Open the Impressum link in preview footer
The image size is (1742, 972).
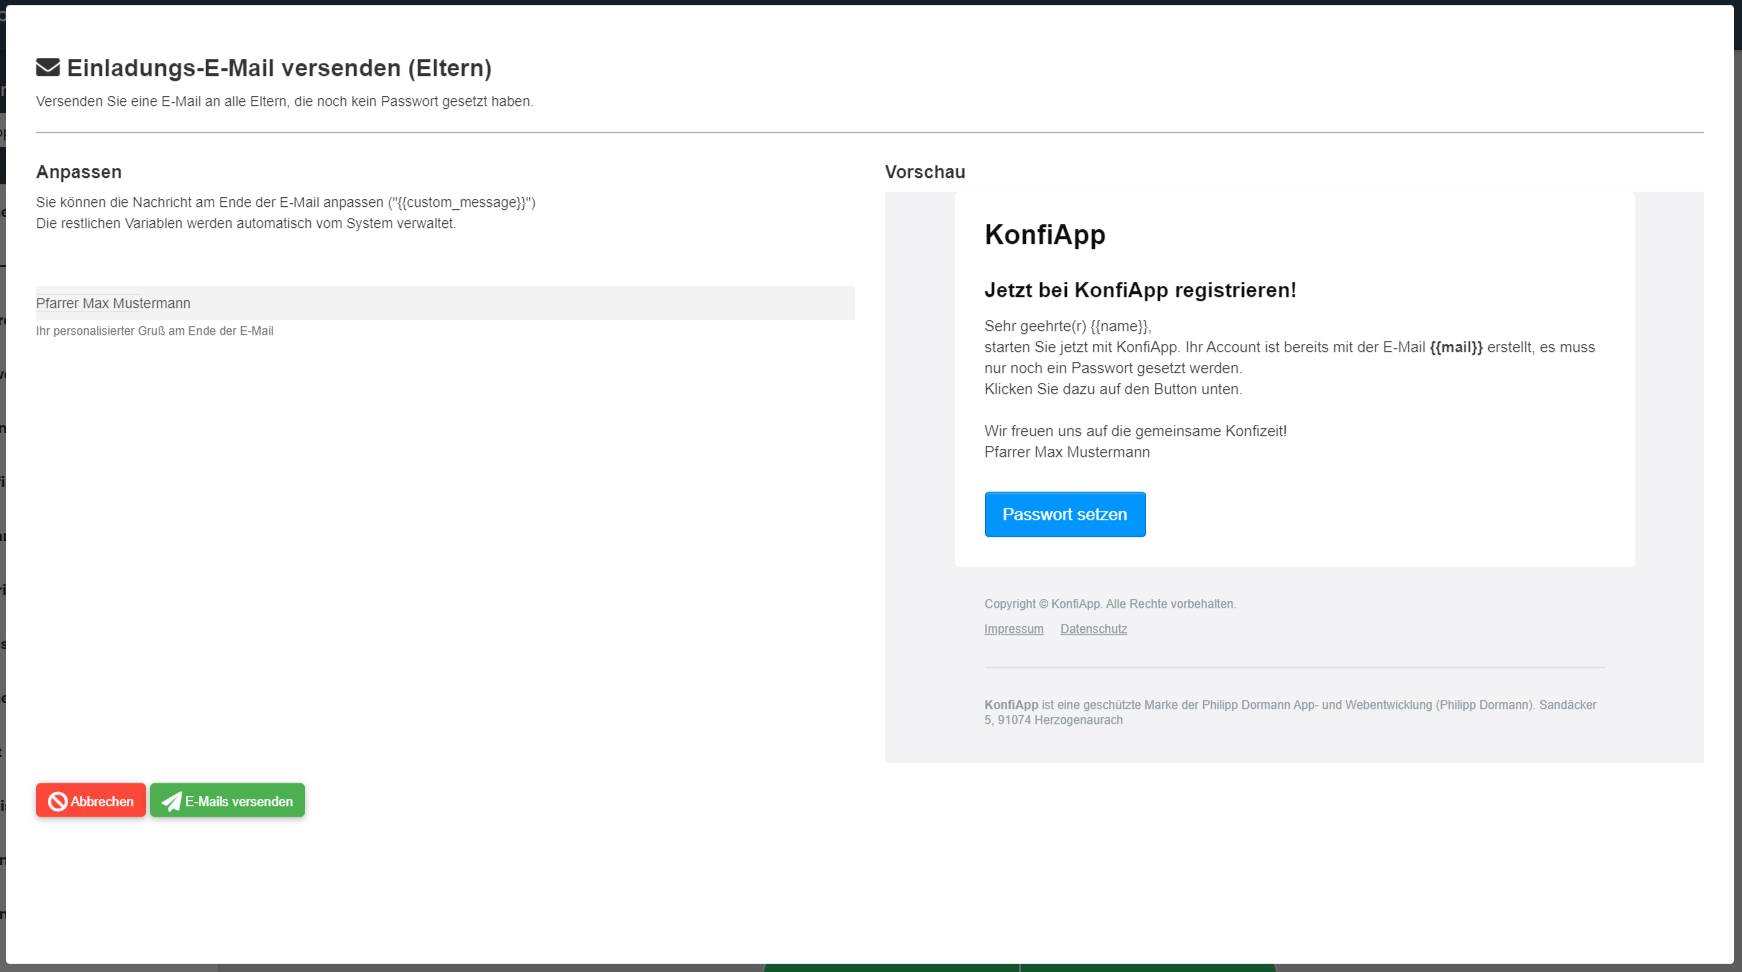pos(1014,629)
